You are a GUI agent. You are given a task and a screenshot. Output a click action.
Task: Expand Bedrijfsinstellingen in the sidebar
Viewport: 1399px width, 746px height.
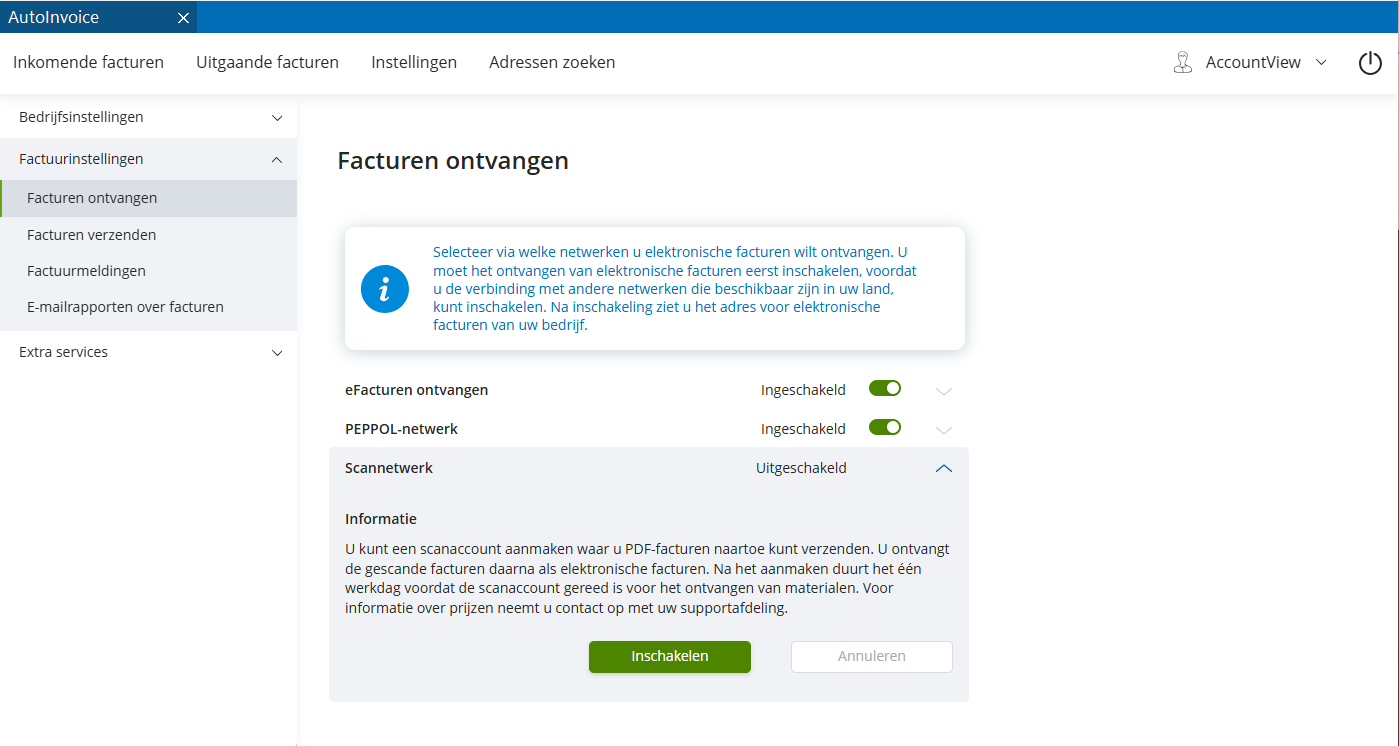pyautogui.click(x=277, y=118)
